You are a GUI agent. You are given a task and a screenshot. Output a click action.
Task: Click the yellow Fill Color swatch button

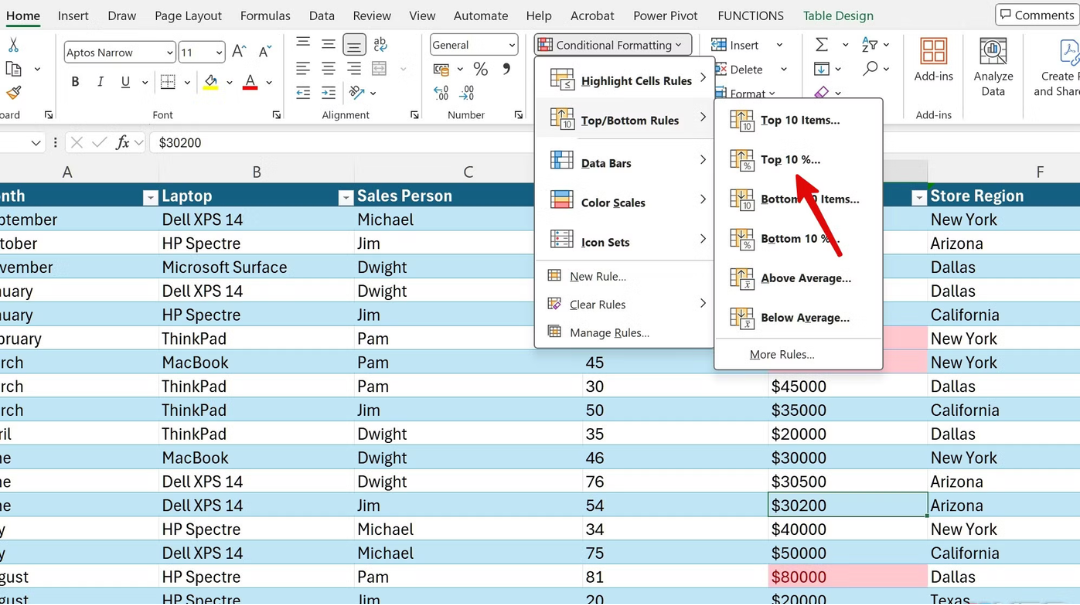tap(211, 82)
